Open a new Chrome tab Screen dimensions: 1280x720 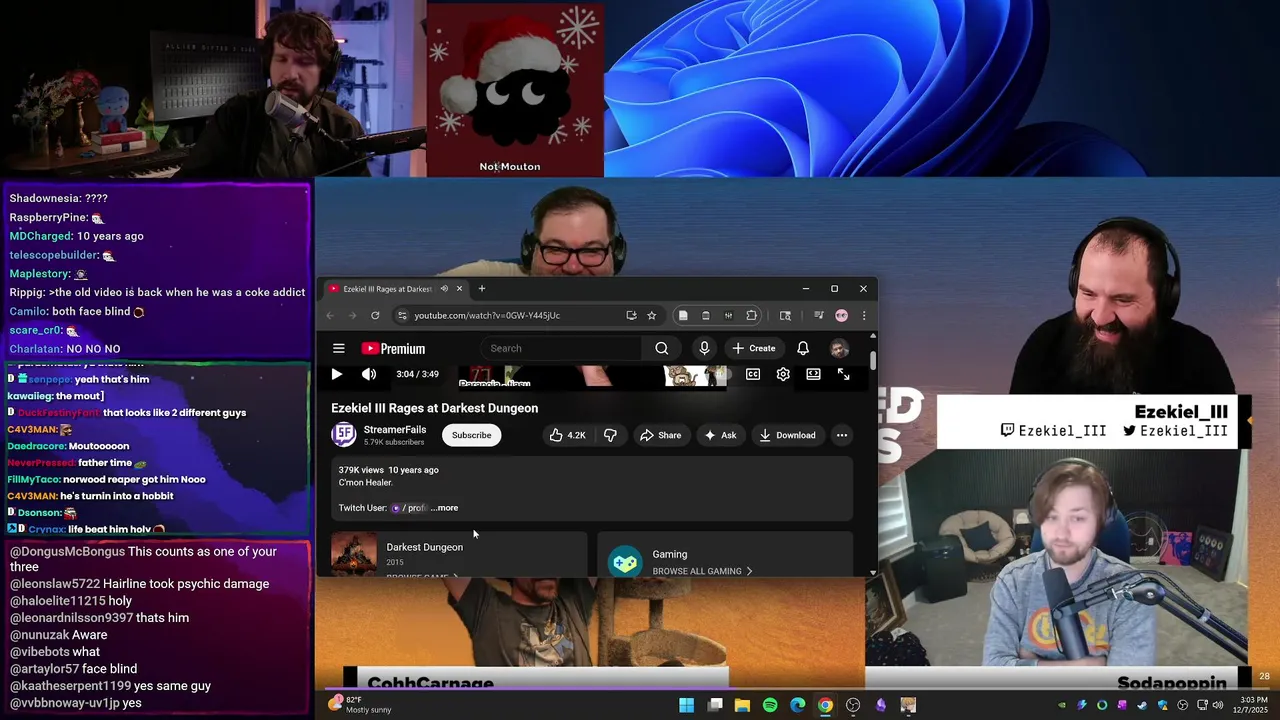pos(481,289)
